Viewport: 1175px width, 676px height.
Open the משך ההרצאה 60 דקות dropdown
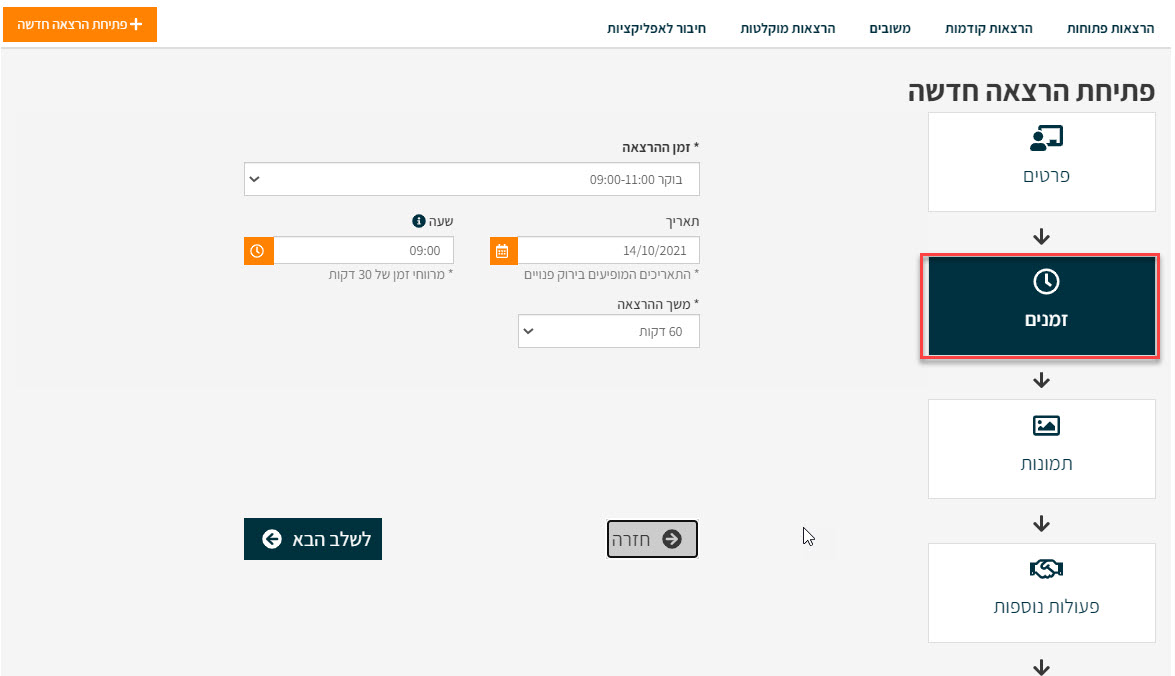pyautogui.click(x=608, y=331)
